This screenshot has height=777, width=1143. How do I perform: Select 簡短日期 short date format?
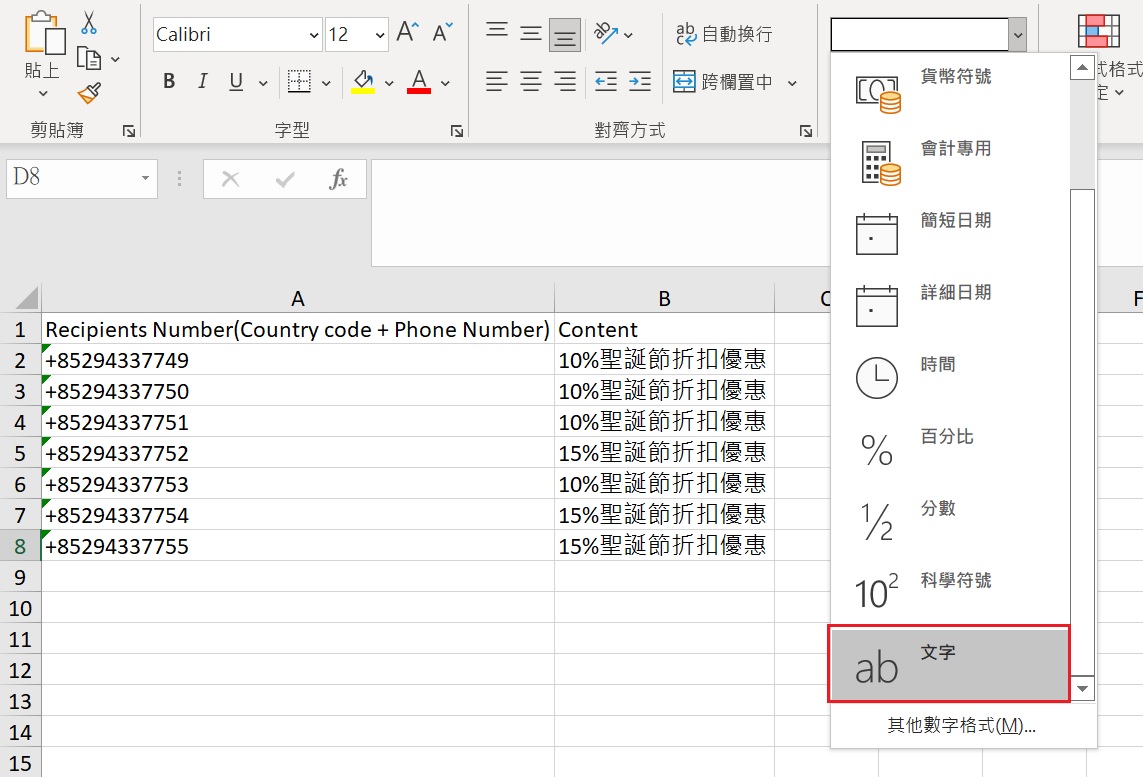pyautogui.click(x=950, y=235)
